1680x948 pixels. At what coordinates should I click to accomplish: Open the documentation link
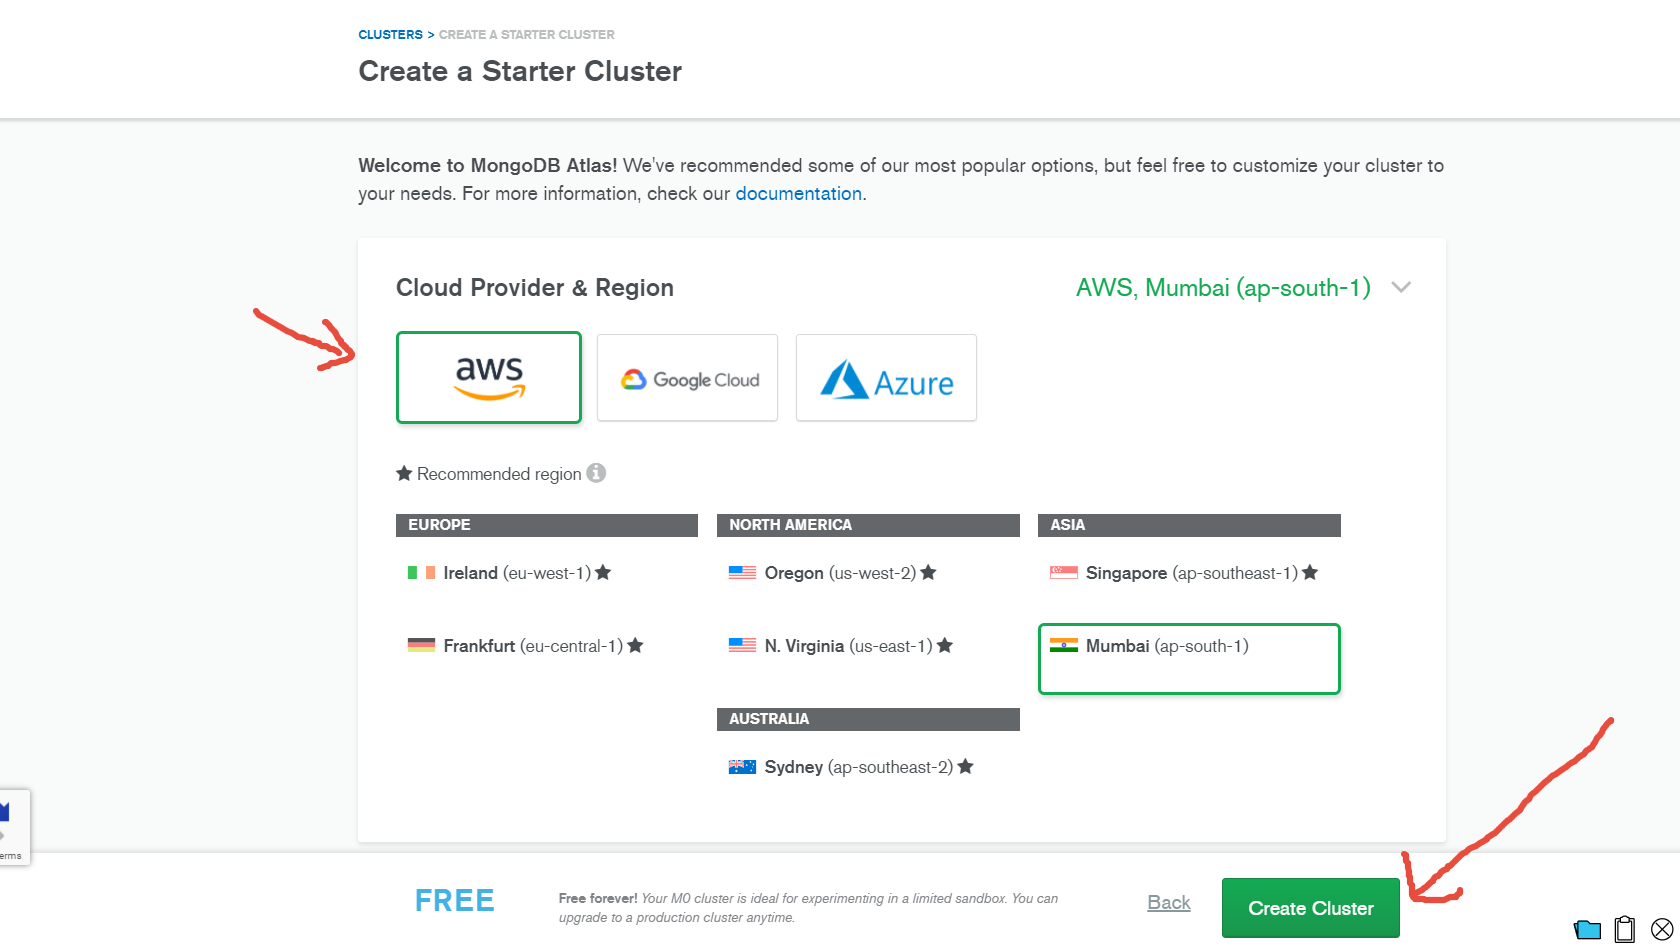point(798,194)
